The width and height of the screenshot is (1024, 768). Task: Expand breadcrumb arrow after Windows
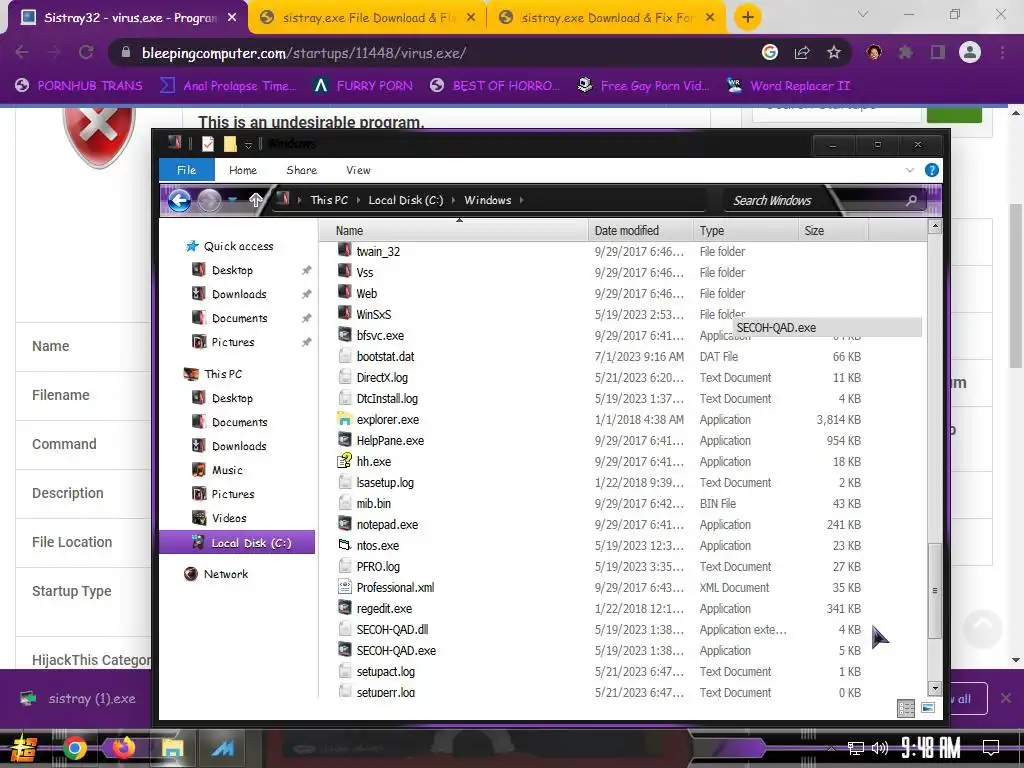521,200
